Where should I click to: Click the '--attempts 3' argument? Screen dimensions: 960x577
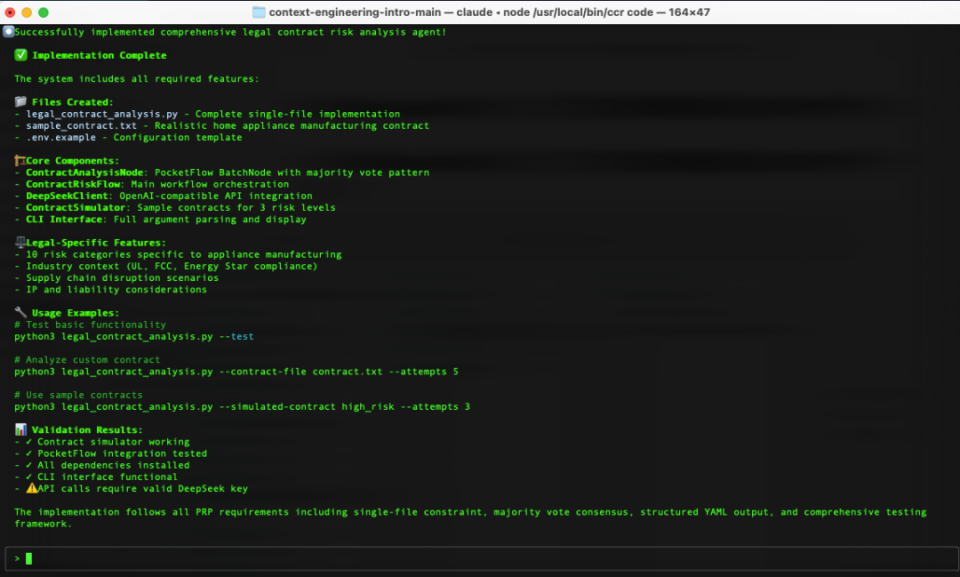click(x=435, y=406)
